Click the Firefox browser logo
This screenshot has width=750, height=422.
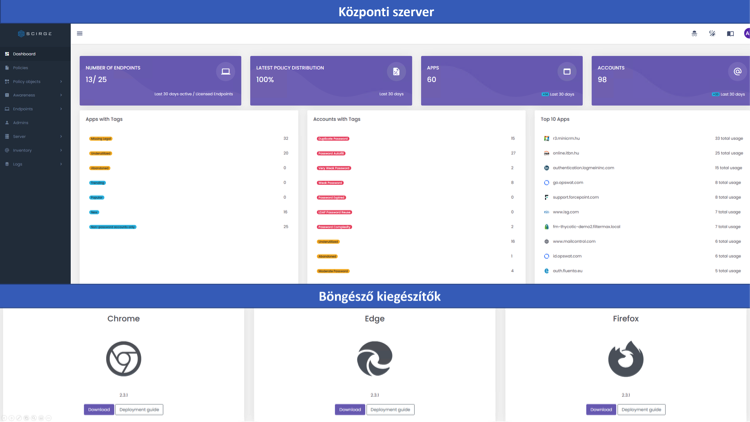[626, 359]
